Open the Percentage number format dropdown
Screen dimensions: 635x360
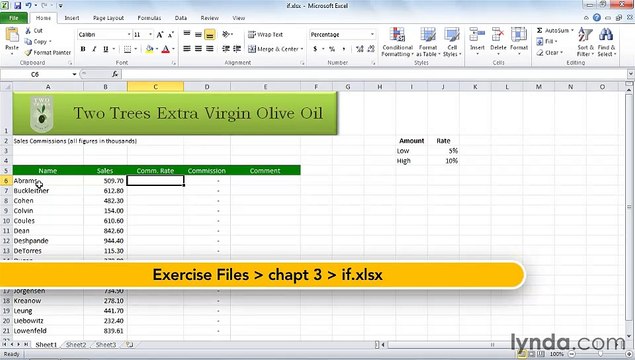372,35
